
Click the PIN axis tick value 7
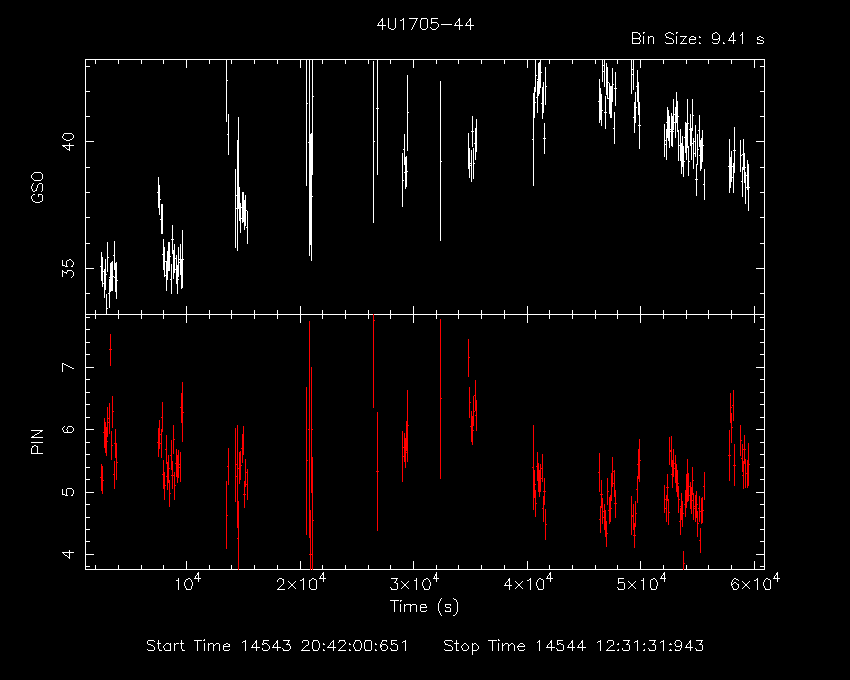pos(68,367)
